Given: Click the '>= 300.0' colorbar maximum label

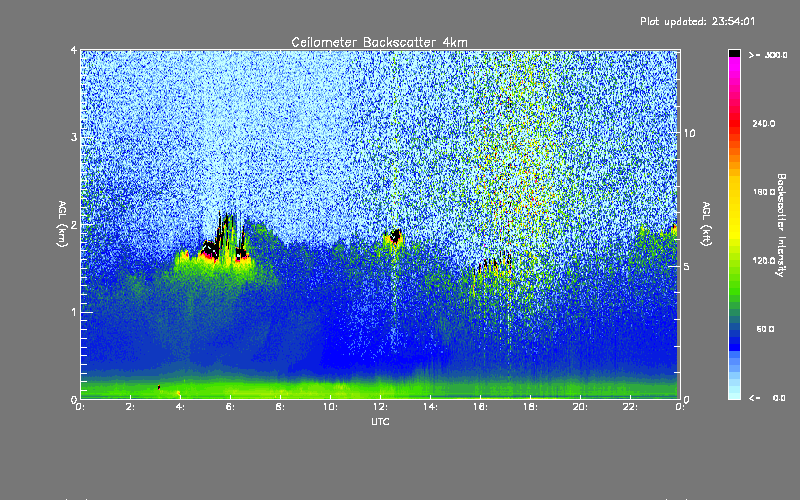Looking at the screenshot, I should pos(768,55).
